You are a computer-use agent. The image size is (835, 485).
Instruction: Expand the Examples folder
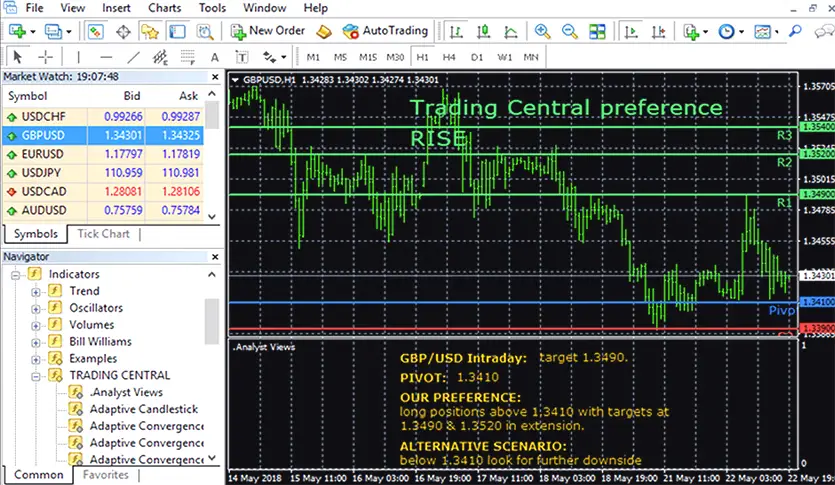(36, 359)
